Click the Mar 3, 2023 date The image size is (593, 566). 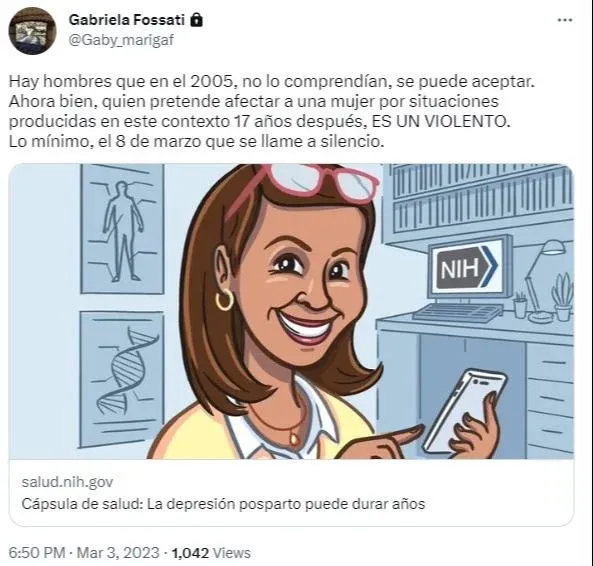[118, 553]
